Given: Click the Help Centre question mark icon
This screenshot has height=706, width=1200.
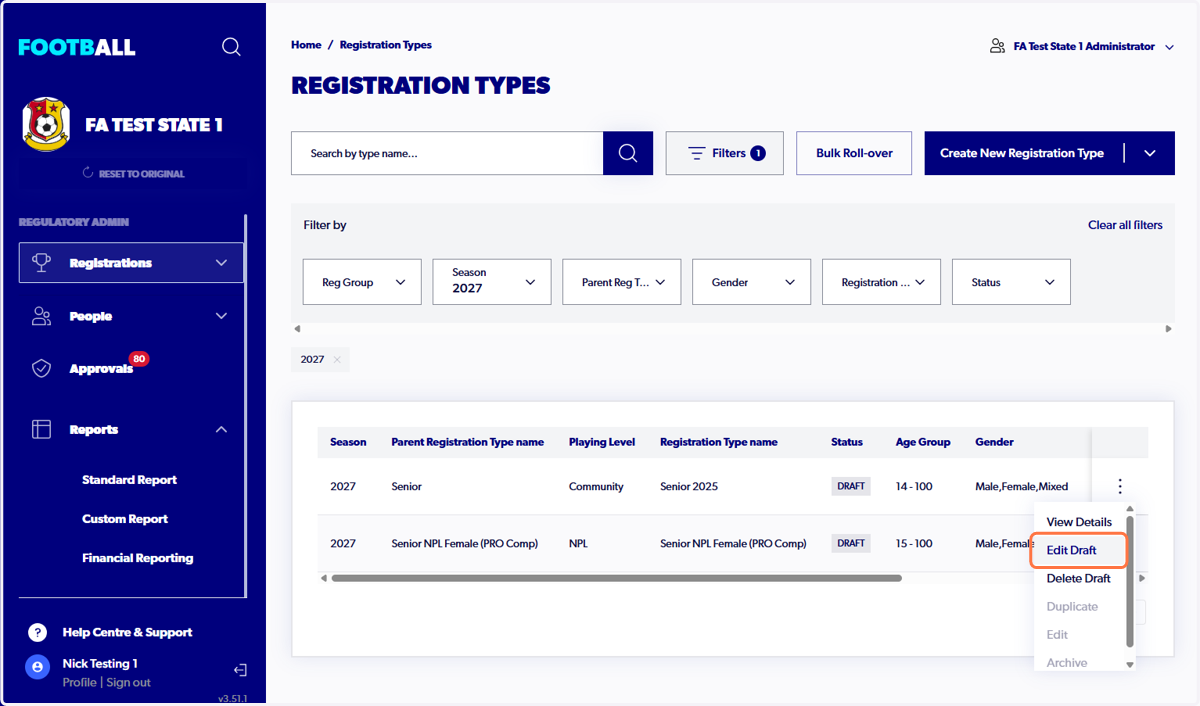Looking at the screenshot, I should (37, 632).
